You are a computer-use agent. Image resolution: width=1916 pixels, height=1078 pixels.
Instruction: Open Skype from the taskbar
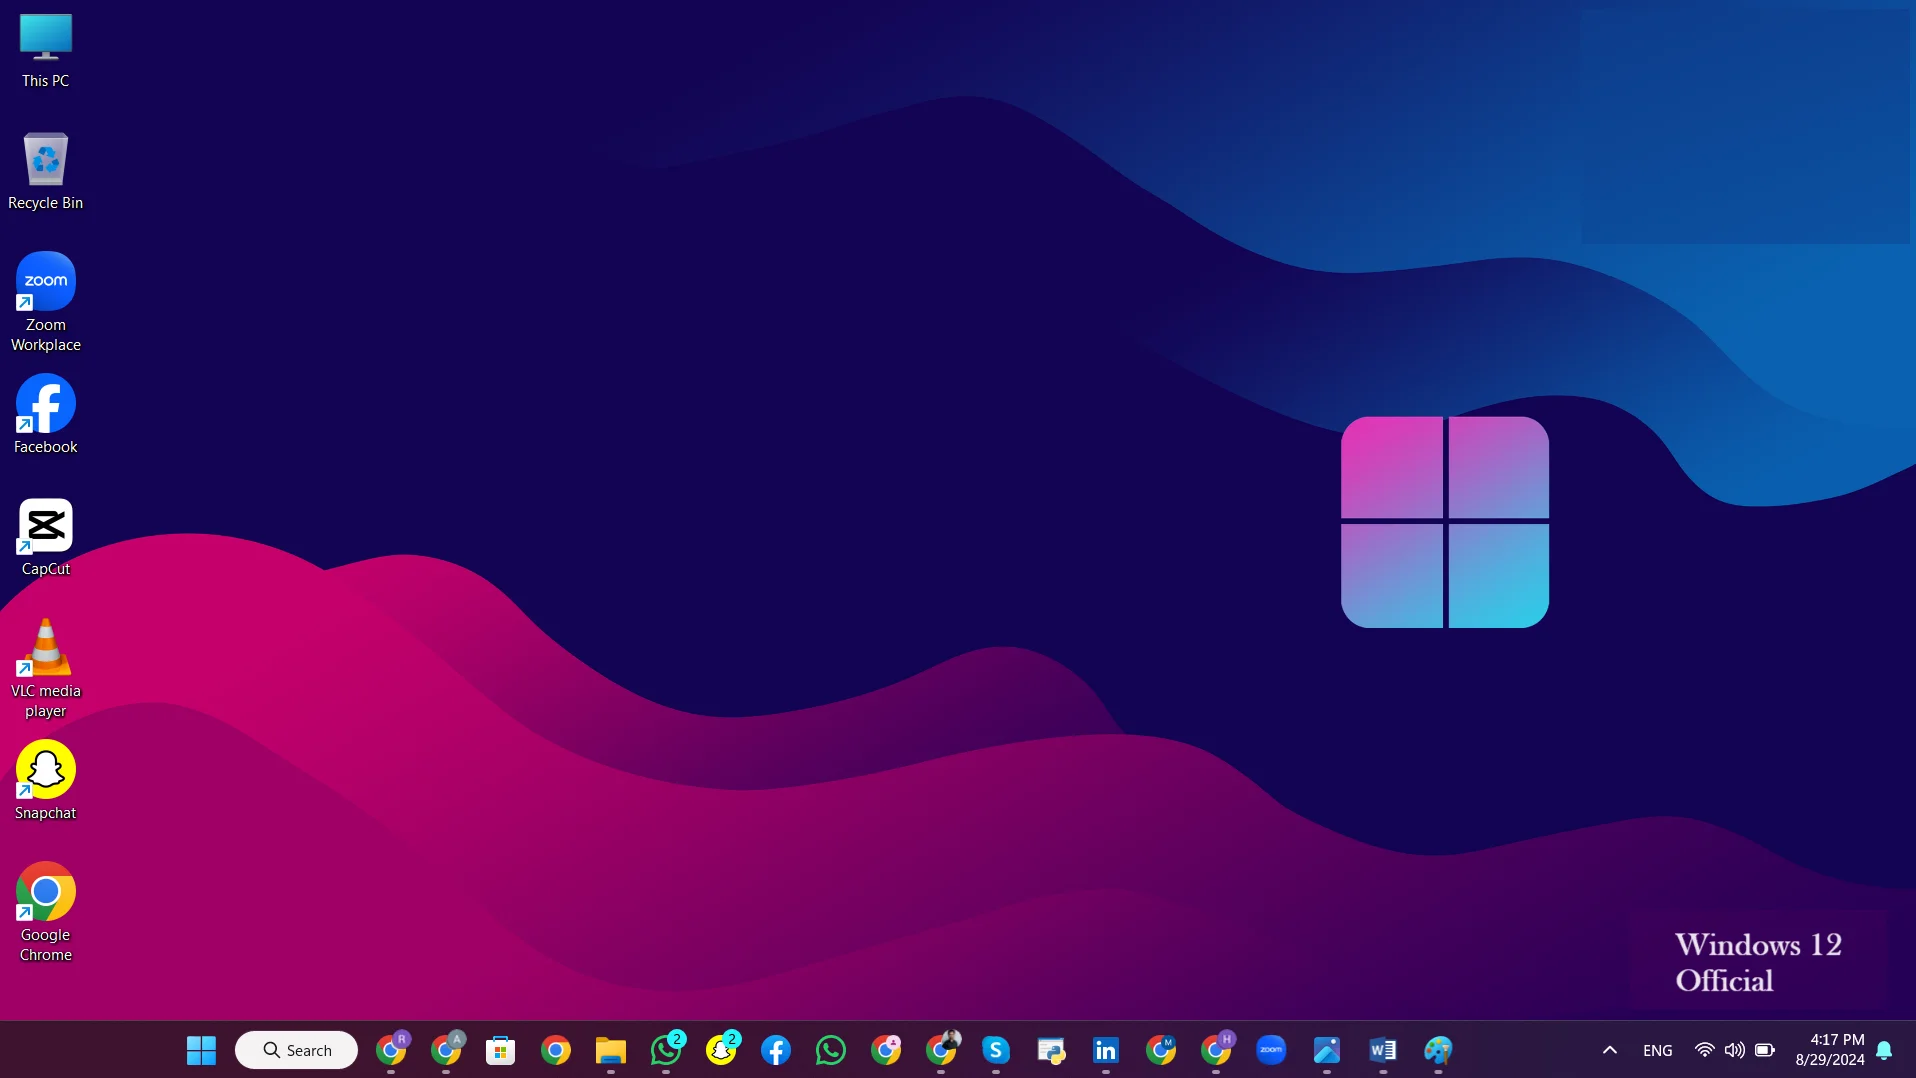[996, 1050]
